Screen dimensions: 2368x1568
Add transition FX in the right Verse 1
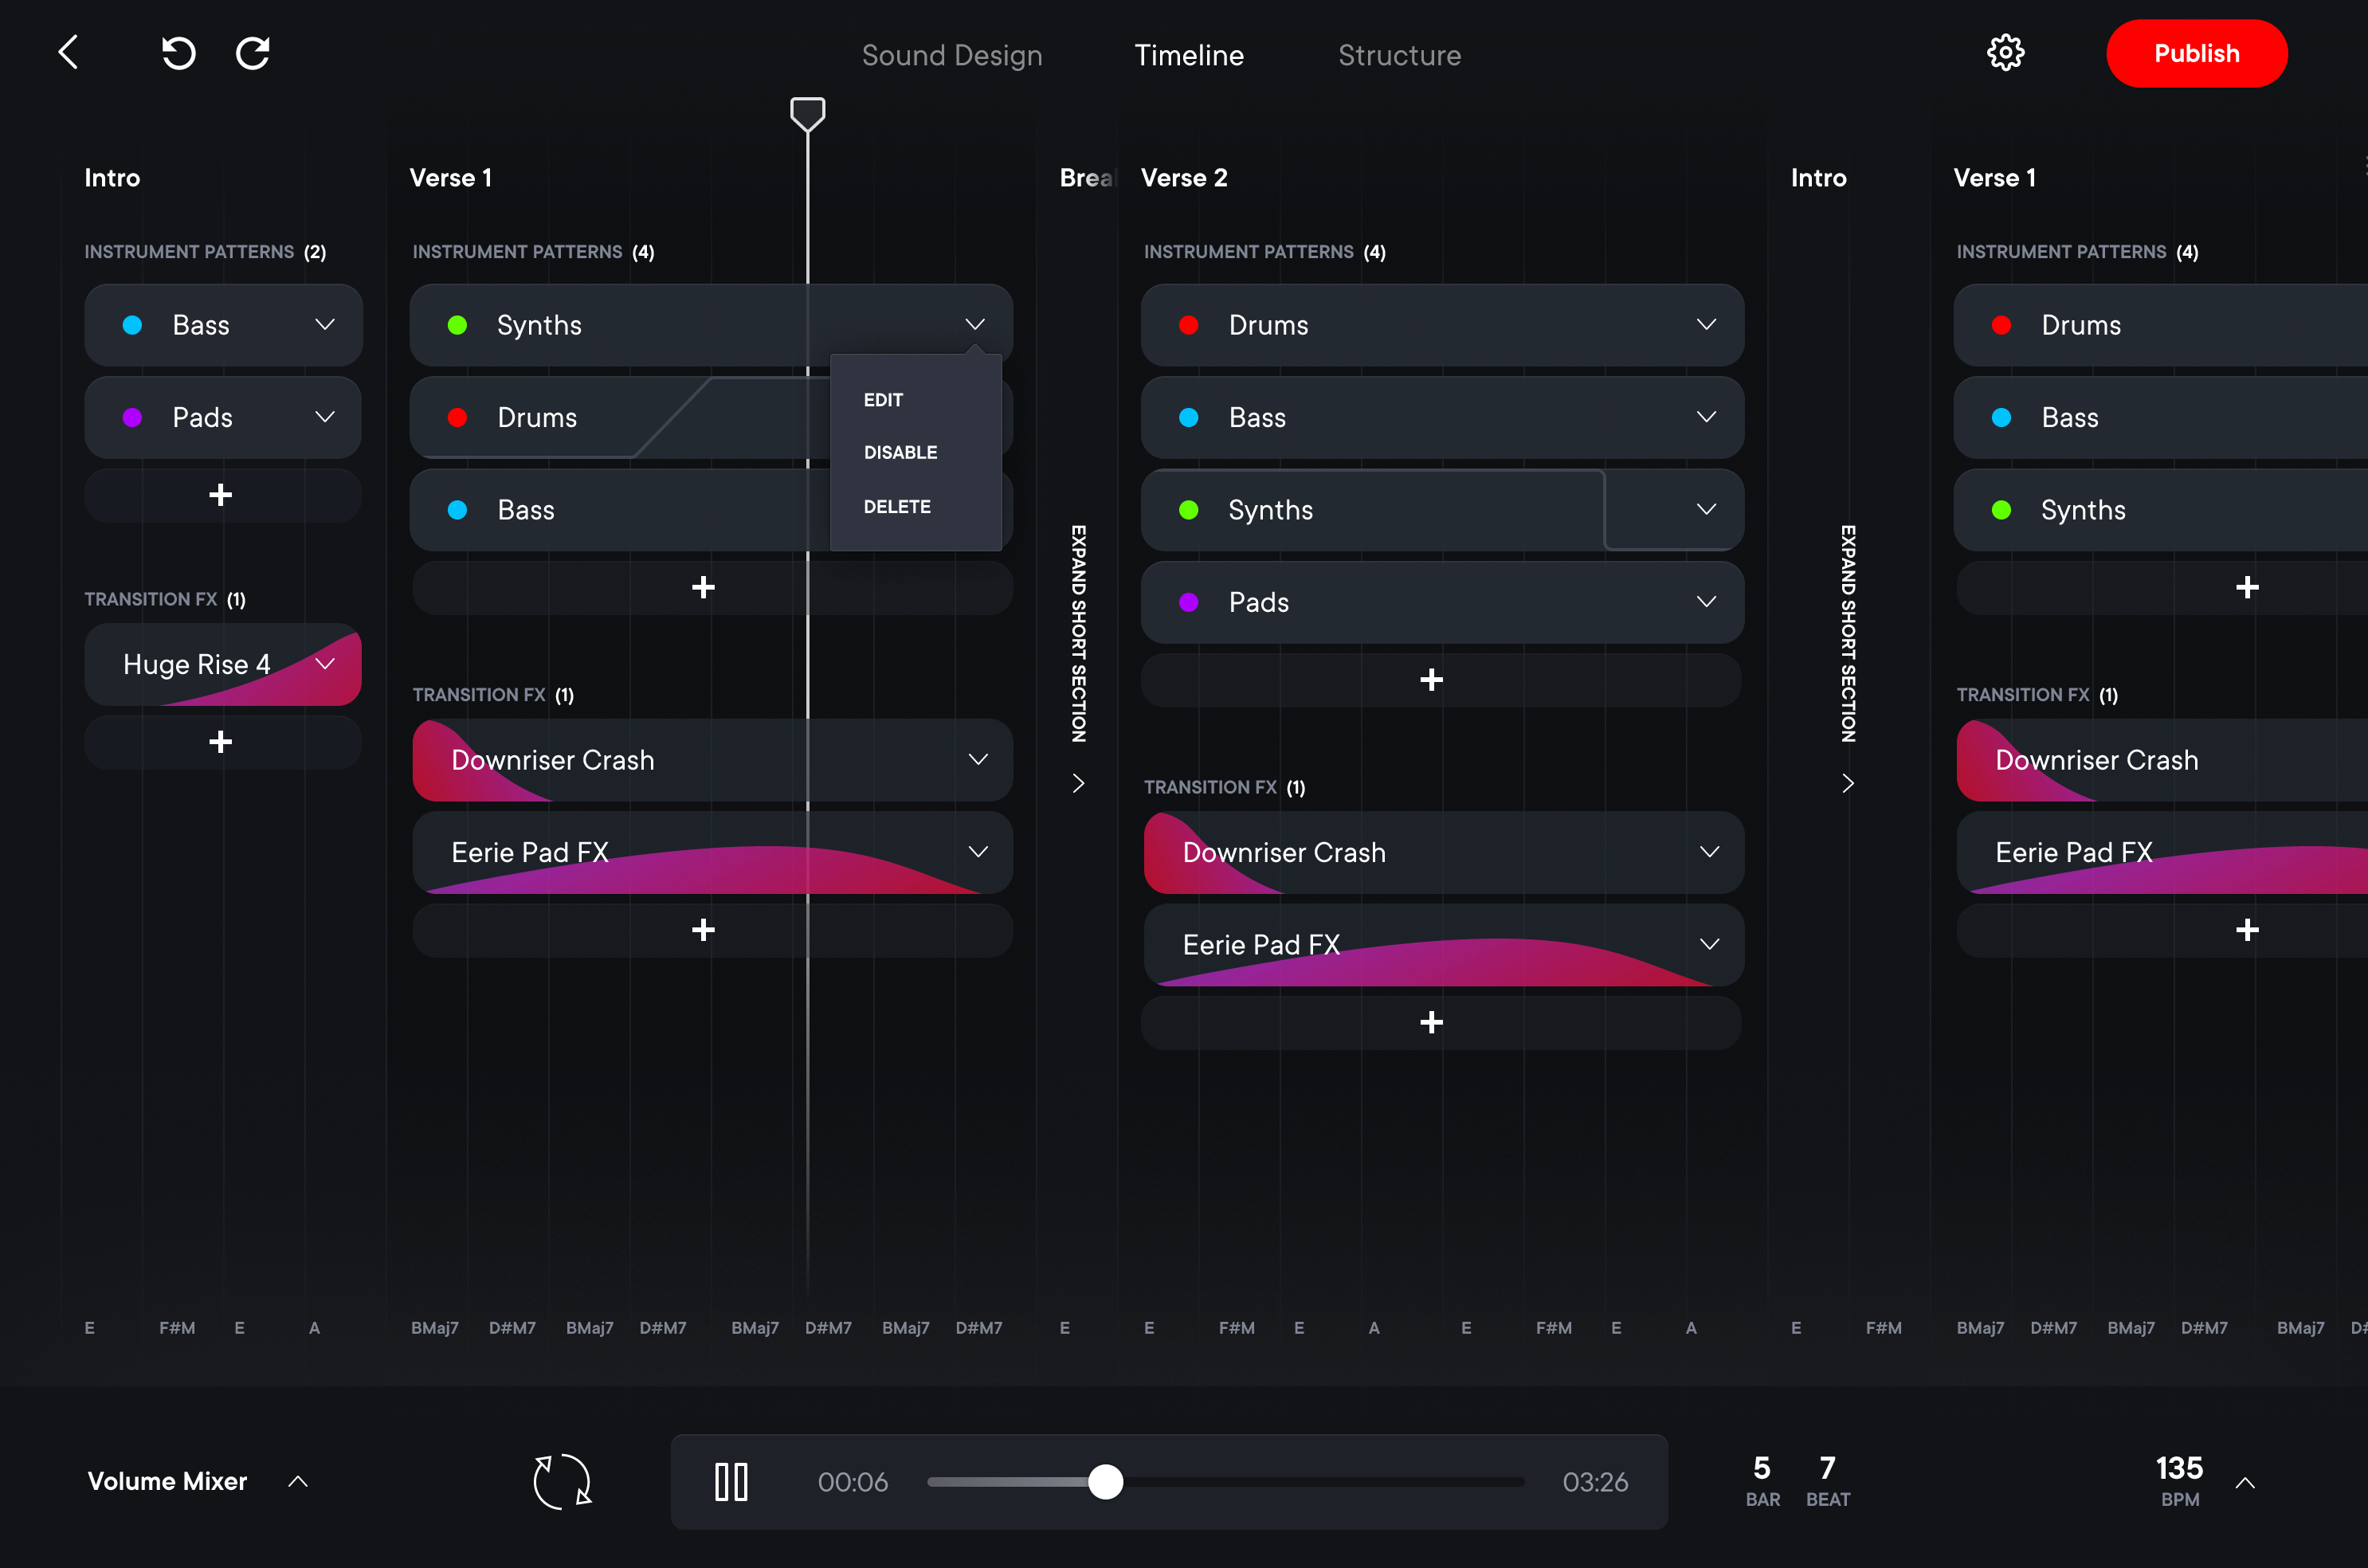(x=2247, y=930)
